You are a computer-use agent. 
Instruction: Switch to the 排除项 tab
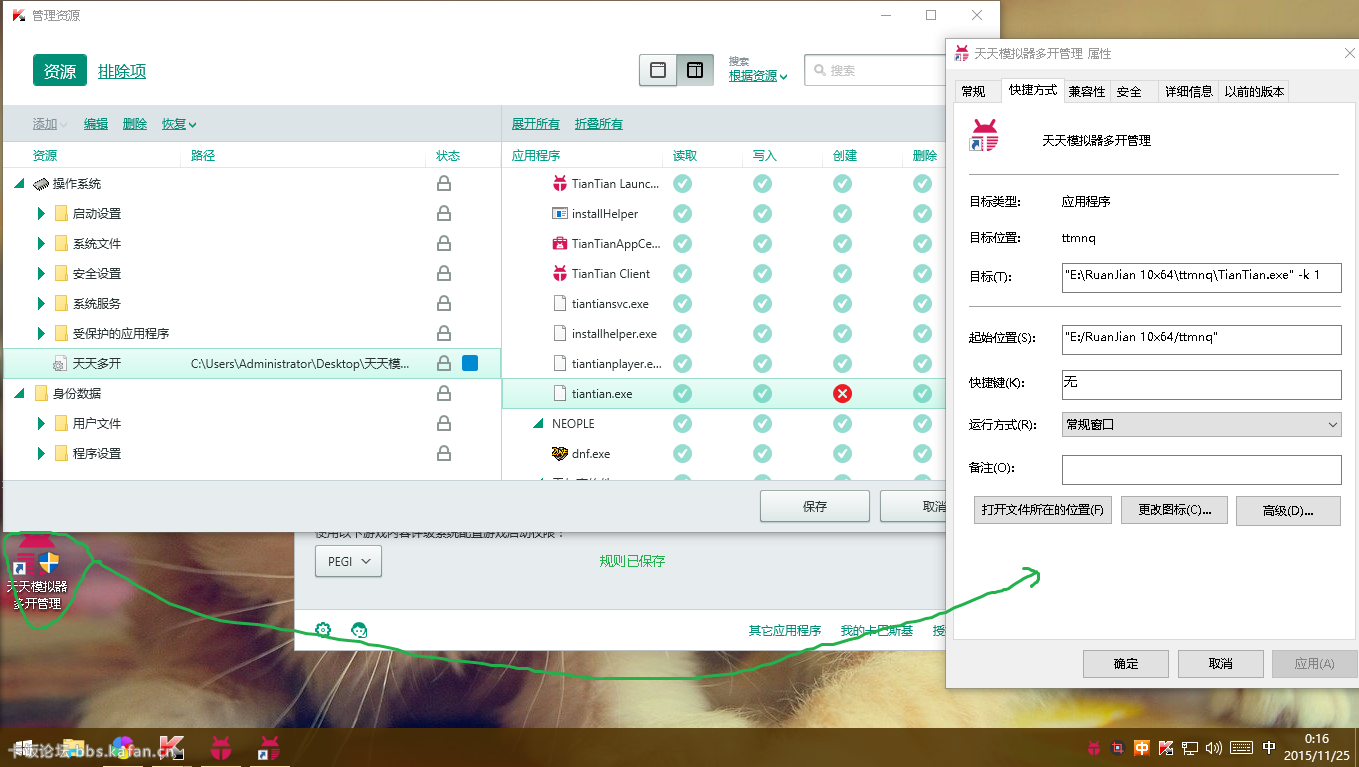[122, 71]
